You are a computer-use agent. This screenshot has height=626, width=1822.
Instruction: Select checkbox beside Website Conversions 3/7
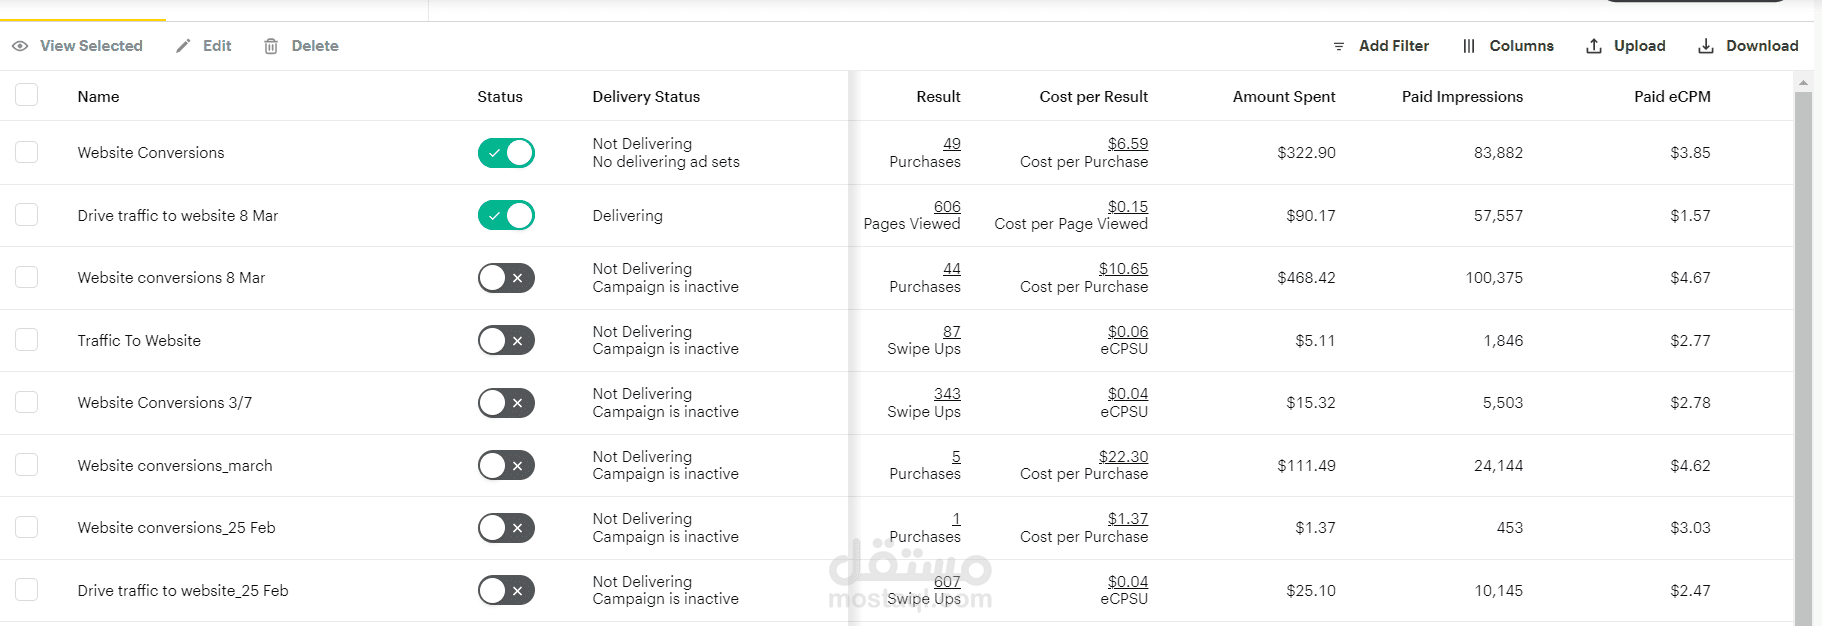coord(27,402)
